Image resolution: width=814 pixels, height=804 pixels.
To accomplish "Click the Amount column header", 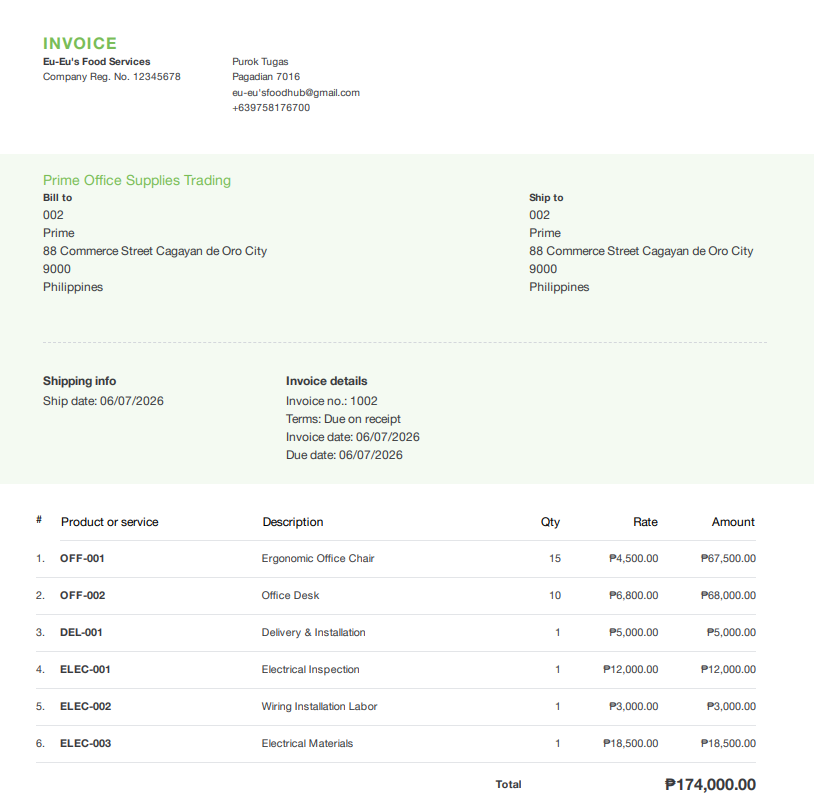I will (x=733, y=522).
